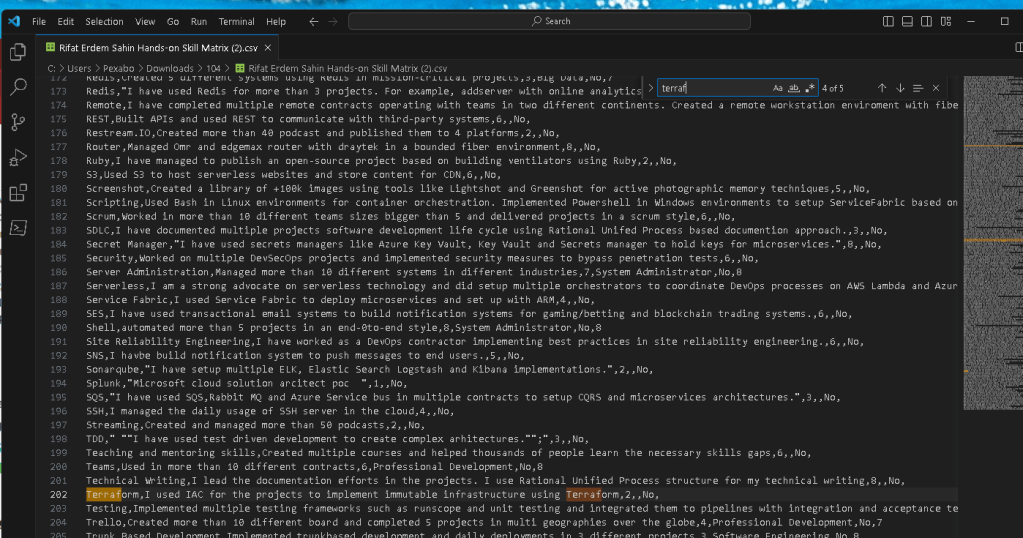The image size is (1023, 538).
Task: Open breadcrumb dropdown for folder 104
Action: click(x=213, y=68)
